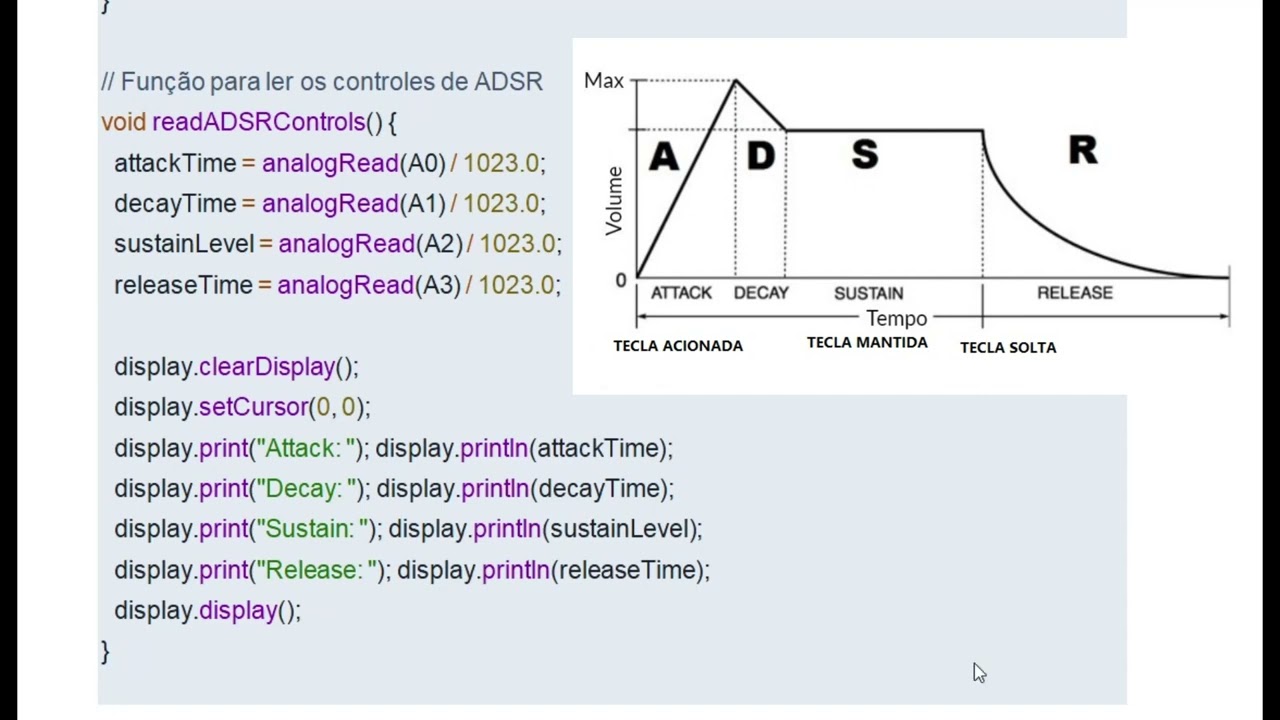Image resolution: width=1280 pixels, height=720 pixels.
Task: Click the large letter R in diagram
Action: click(1083, 150)
